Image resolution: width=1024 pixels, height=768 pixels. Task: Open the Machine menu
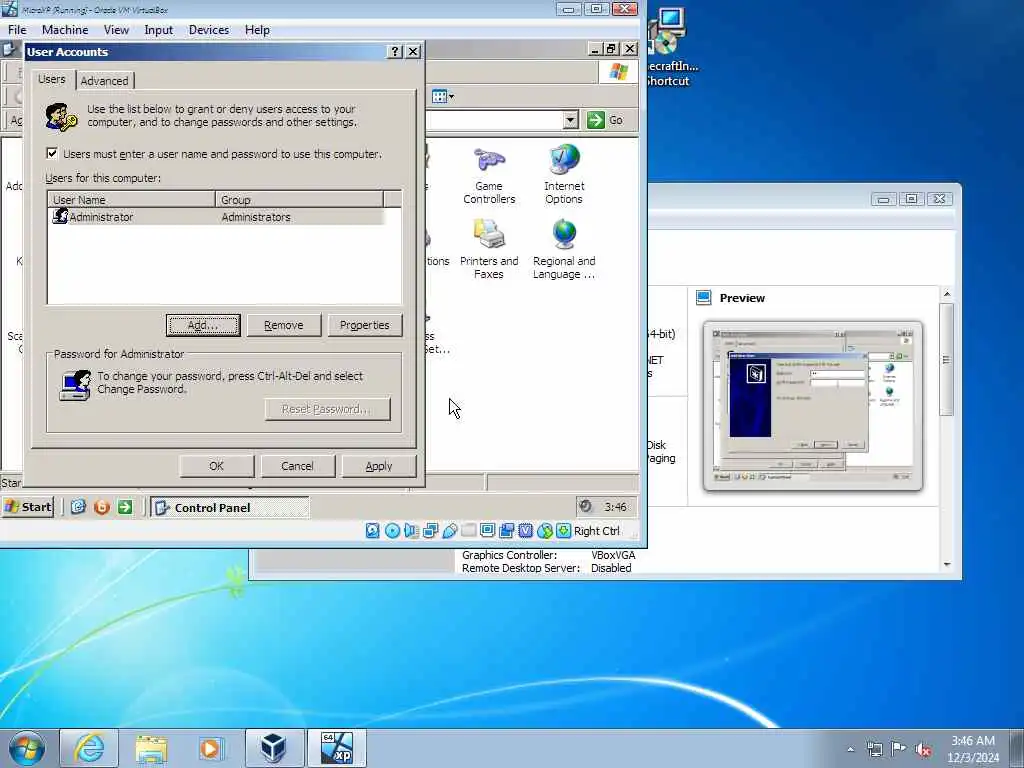65,29
